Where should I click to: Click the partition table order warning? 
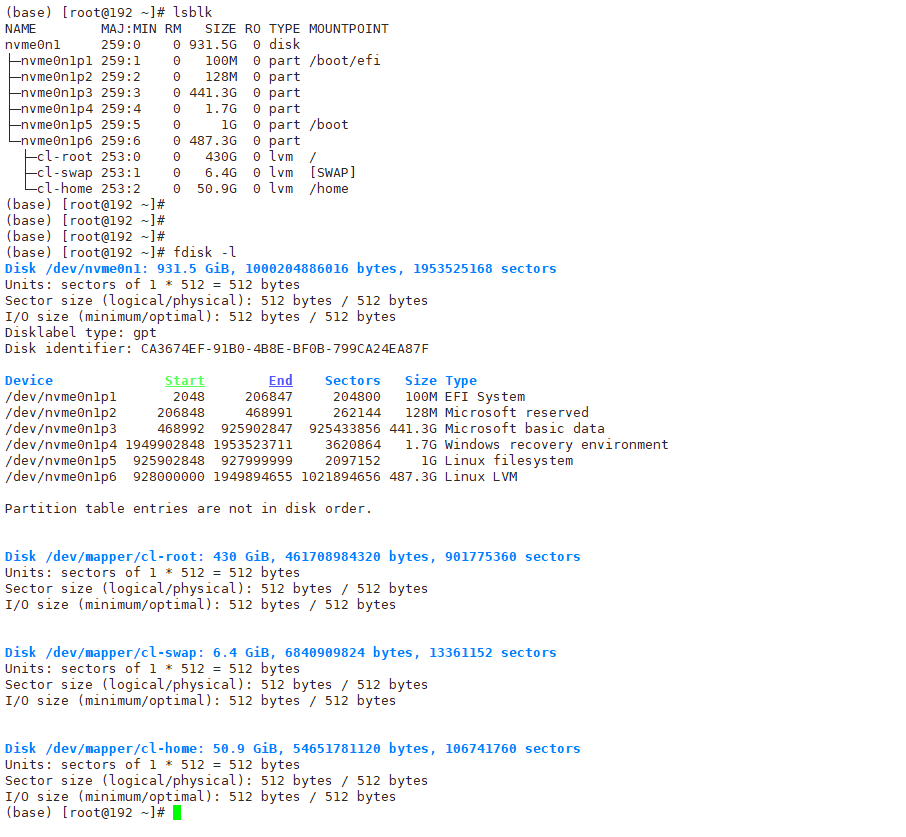click(x=188, y=509)
